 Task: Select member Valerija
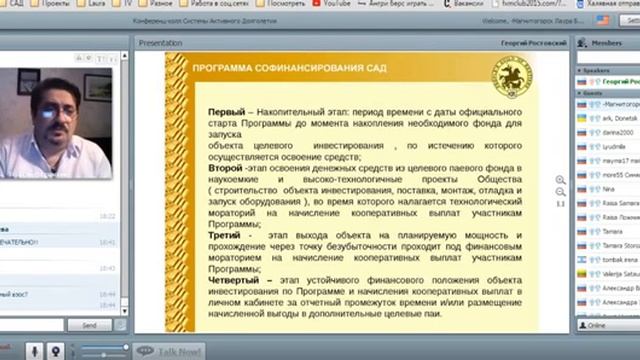point(608,274)
